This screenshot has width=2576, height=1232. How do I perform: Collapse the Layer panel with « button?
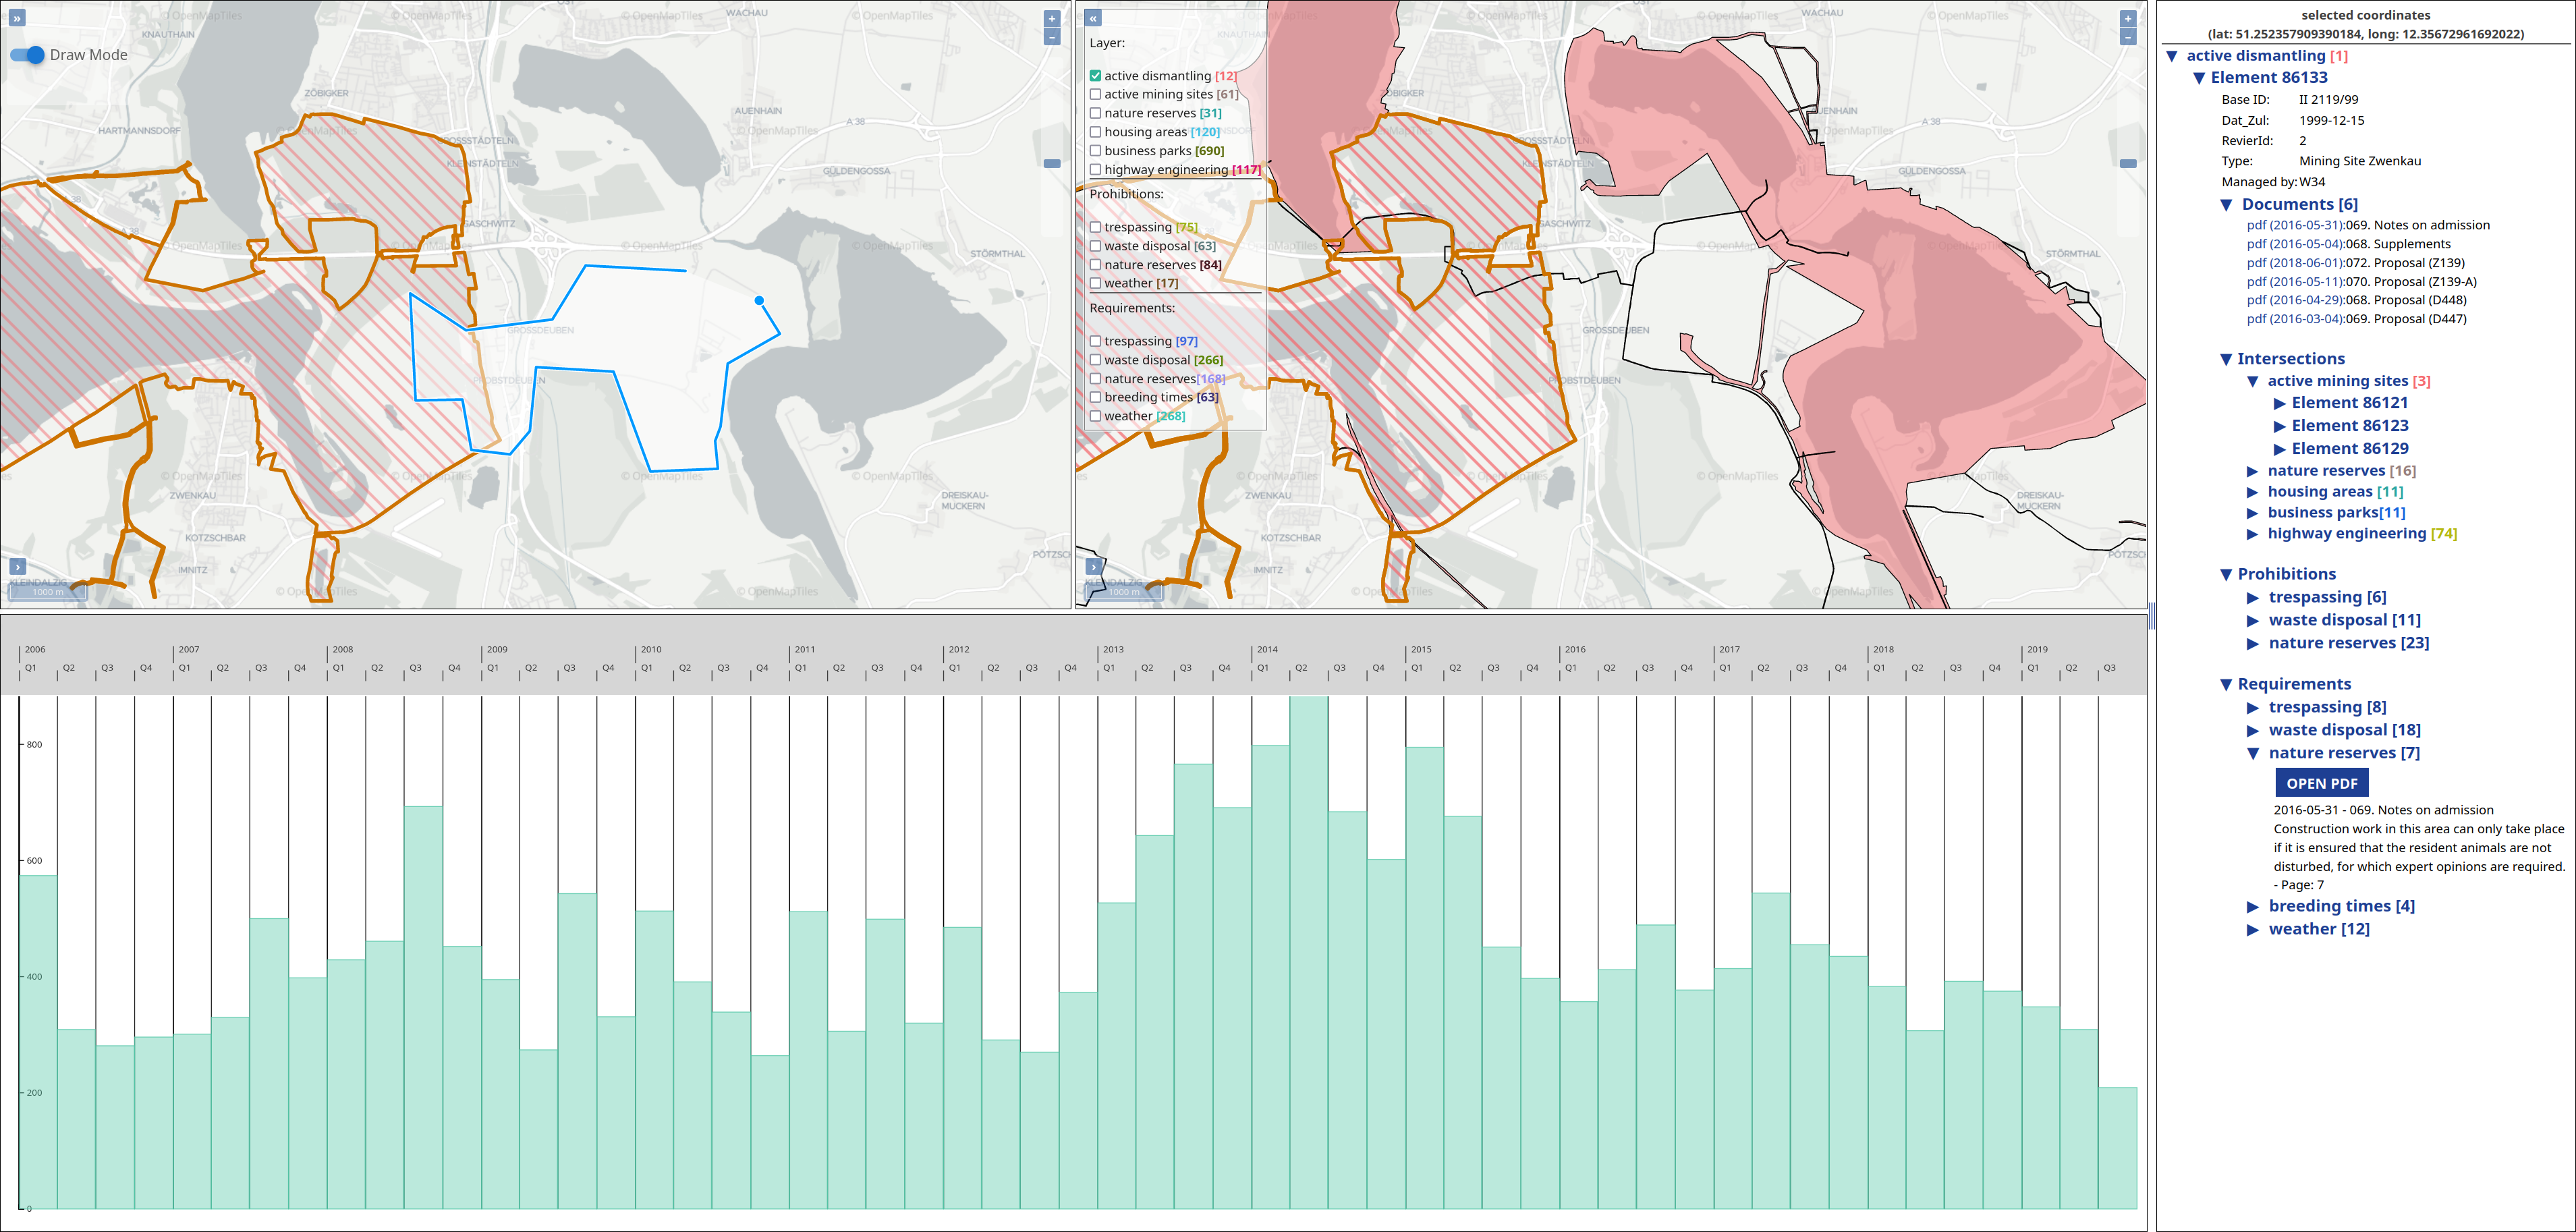pos(1093,18)
